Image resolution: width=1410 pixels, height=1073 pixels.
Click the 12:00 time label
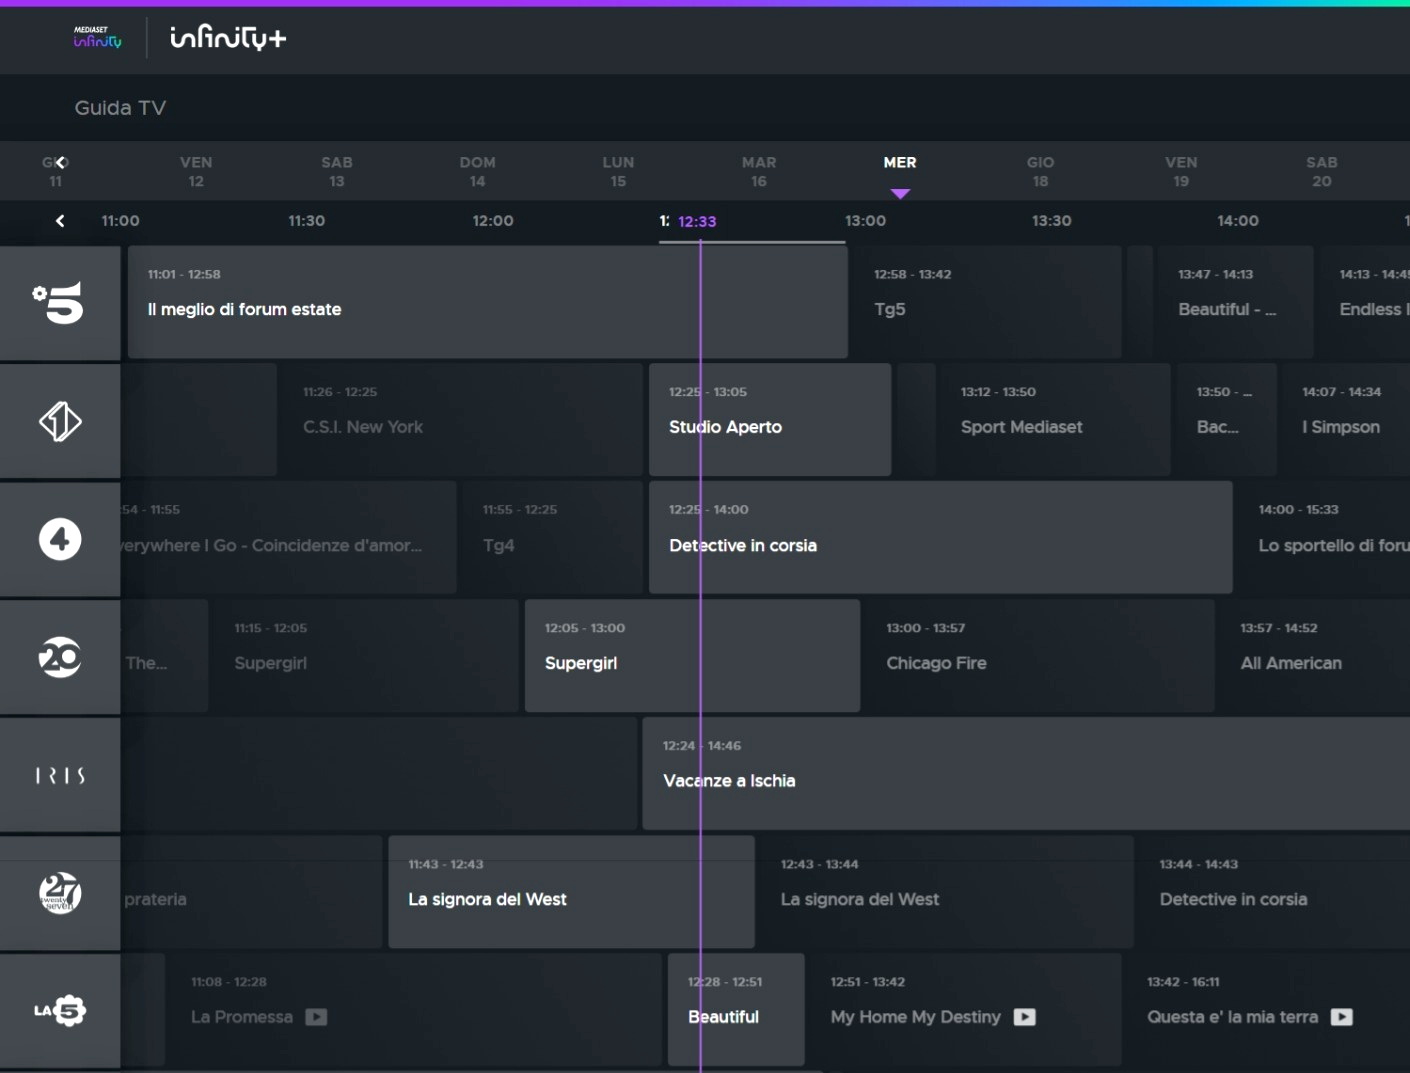pyautogui.click(x=493, y=221)
